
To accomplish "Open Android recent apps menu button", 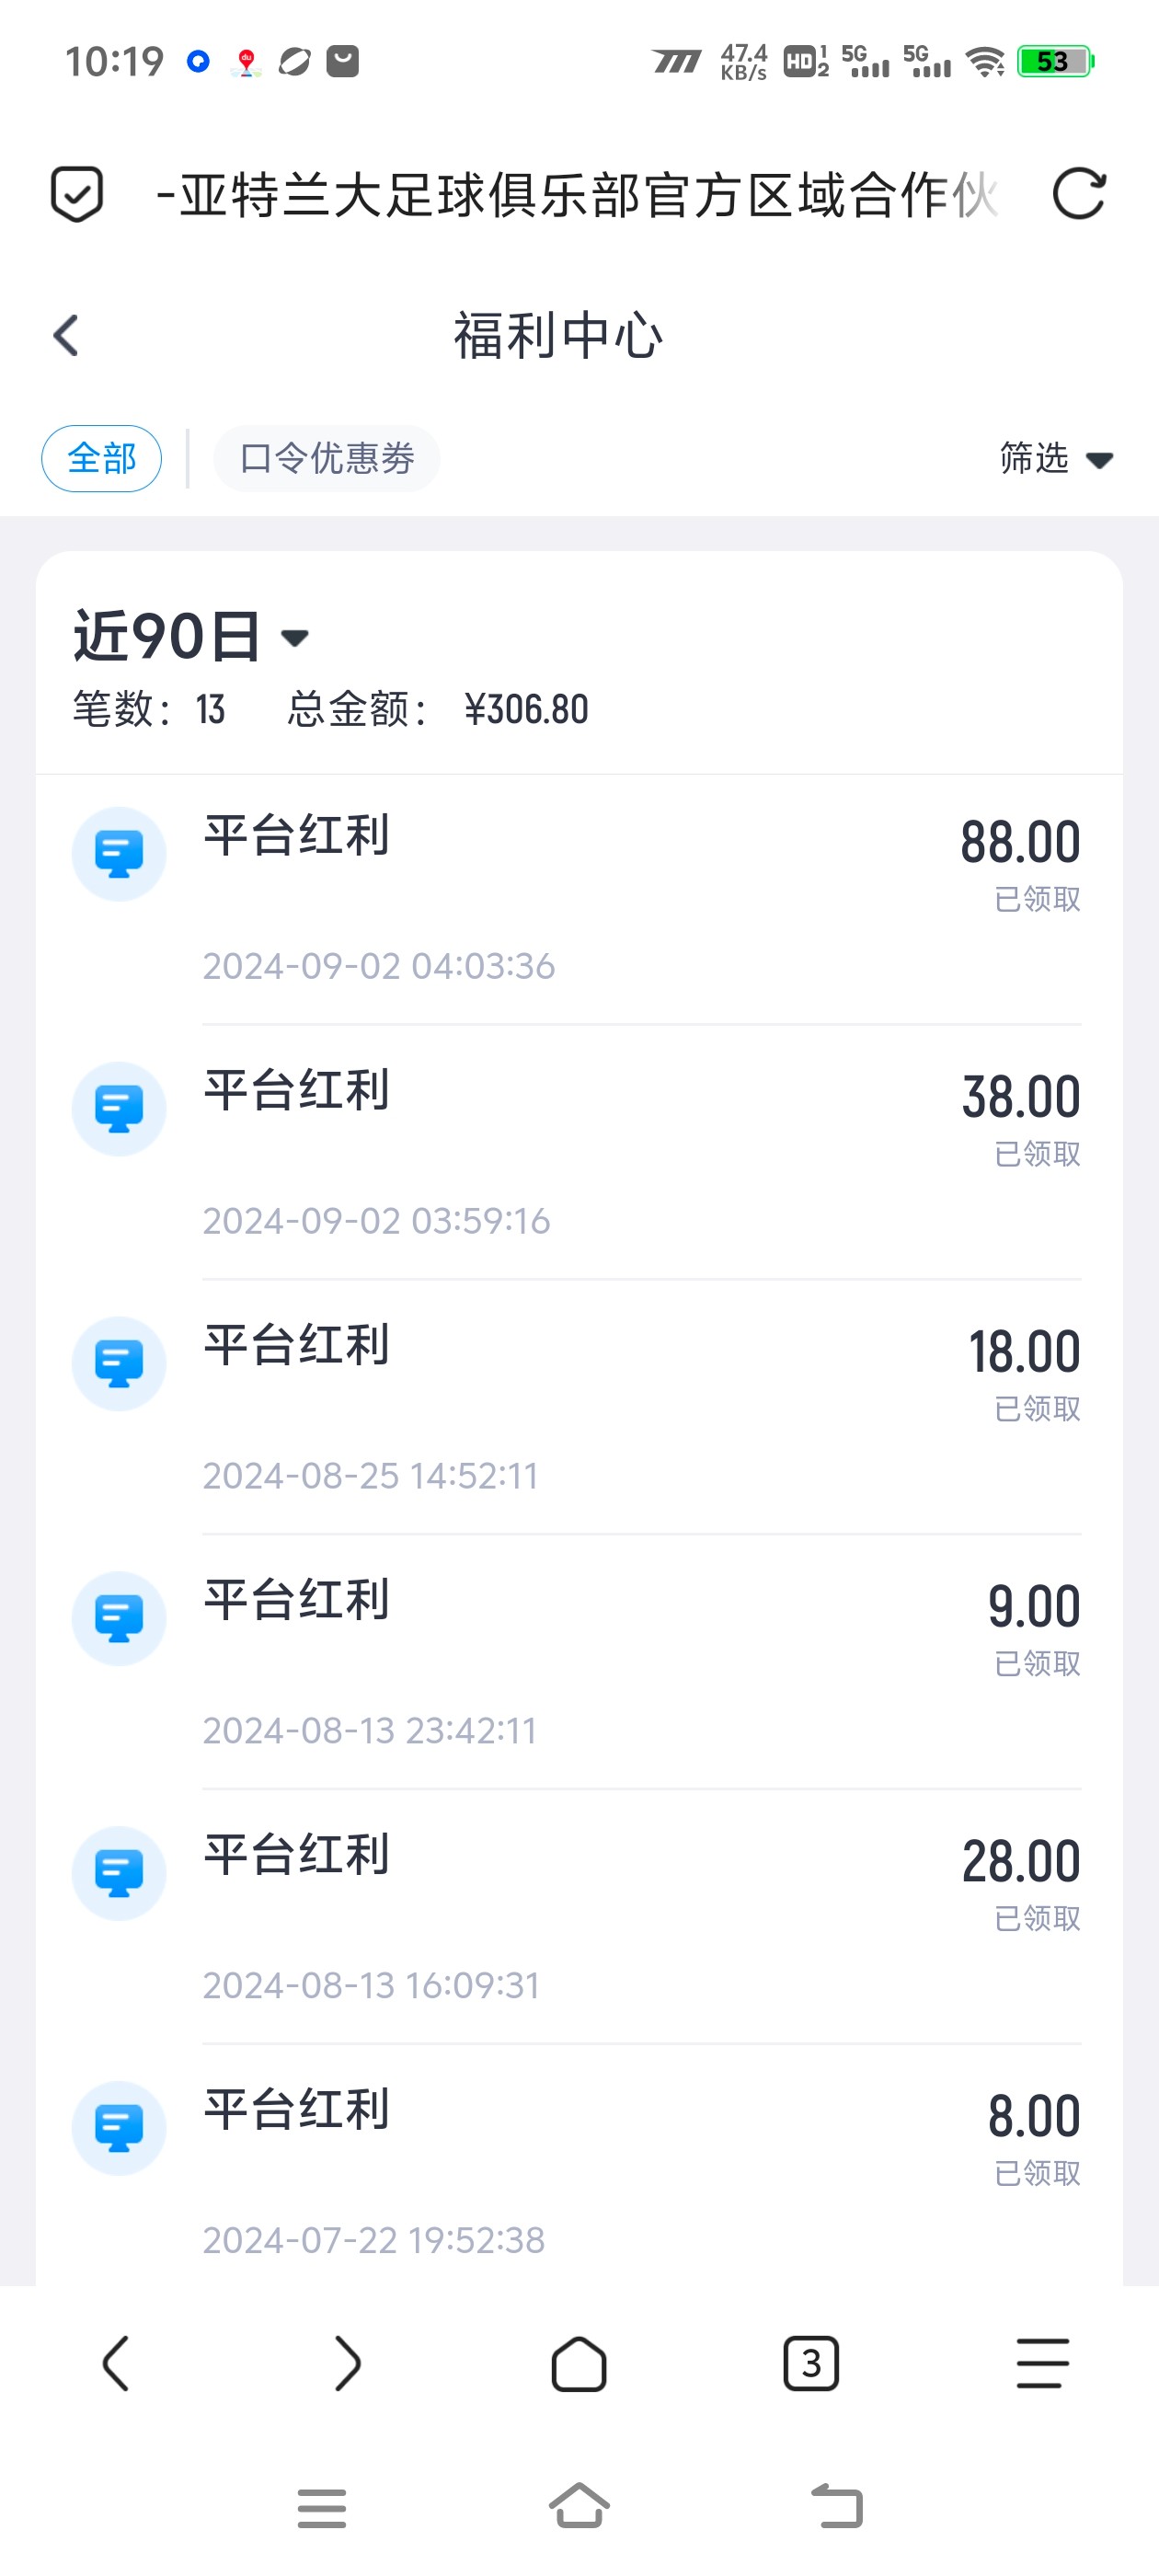I will click(x=322, y=2508).
